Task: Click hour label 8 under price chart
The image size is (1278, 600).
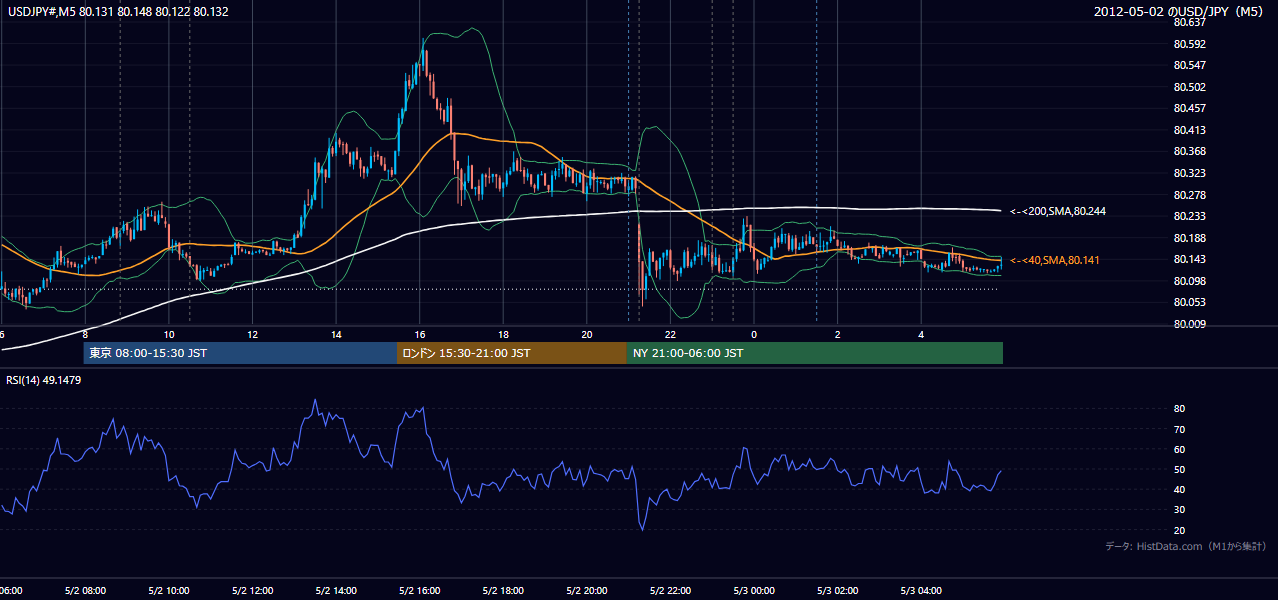Action: click(x=85, y=334)
